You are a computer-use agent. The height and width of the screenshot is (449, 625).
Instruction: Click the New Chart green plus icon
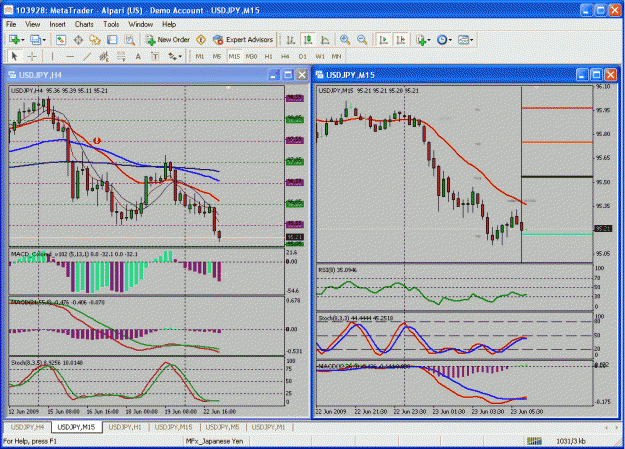point(14,39)
